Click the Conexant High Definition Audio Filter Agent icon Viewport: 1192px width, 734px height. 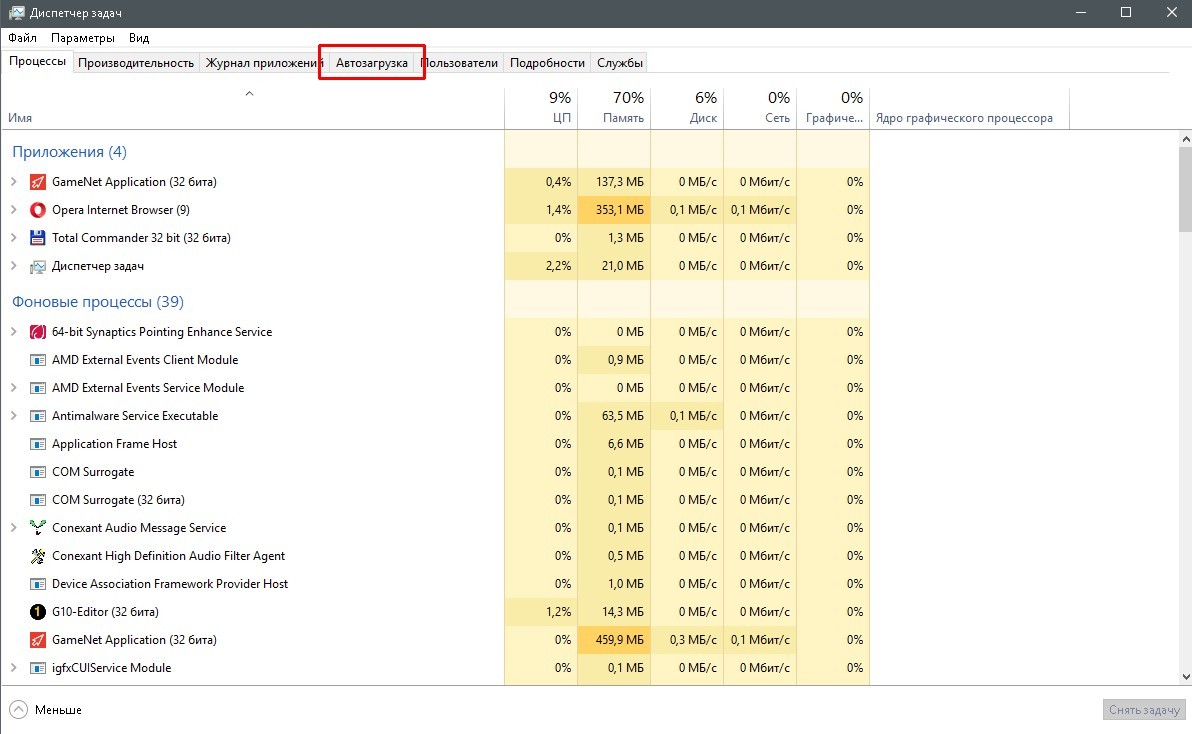pyautogui.click(x=37, y=556)
